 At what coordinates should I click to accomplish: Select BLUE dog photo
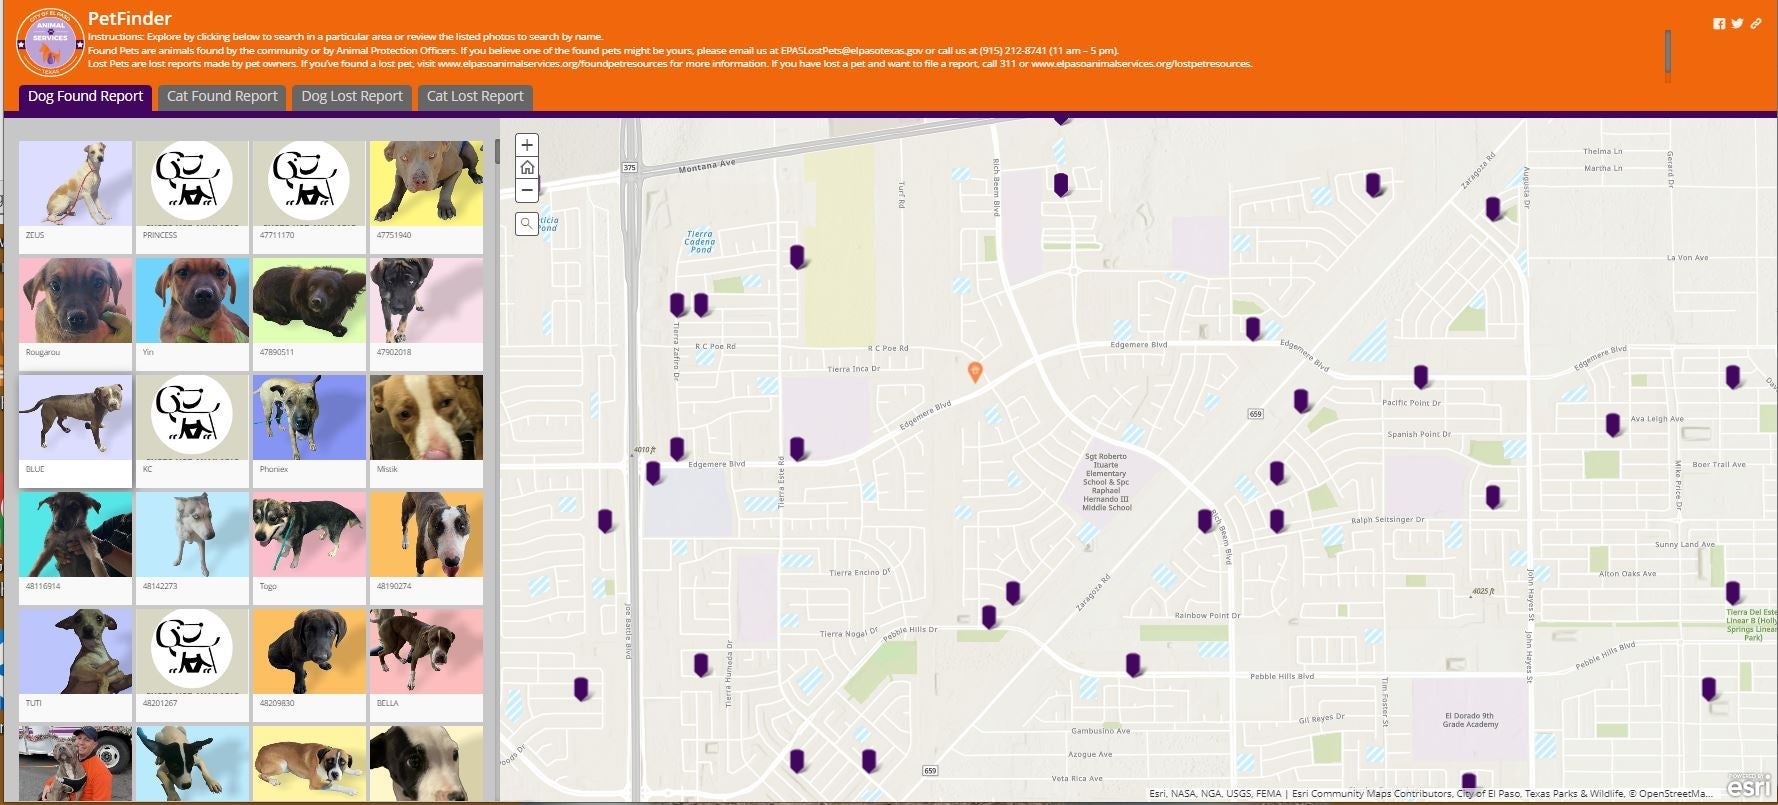pyautogui.click(x=75, y=417)
